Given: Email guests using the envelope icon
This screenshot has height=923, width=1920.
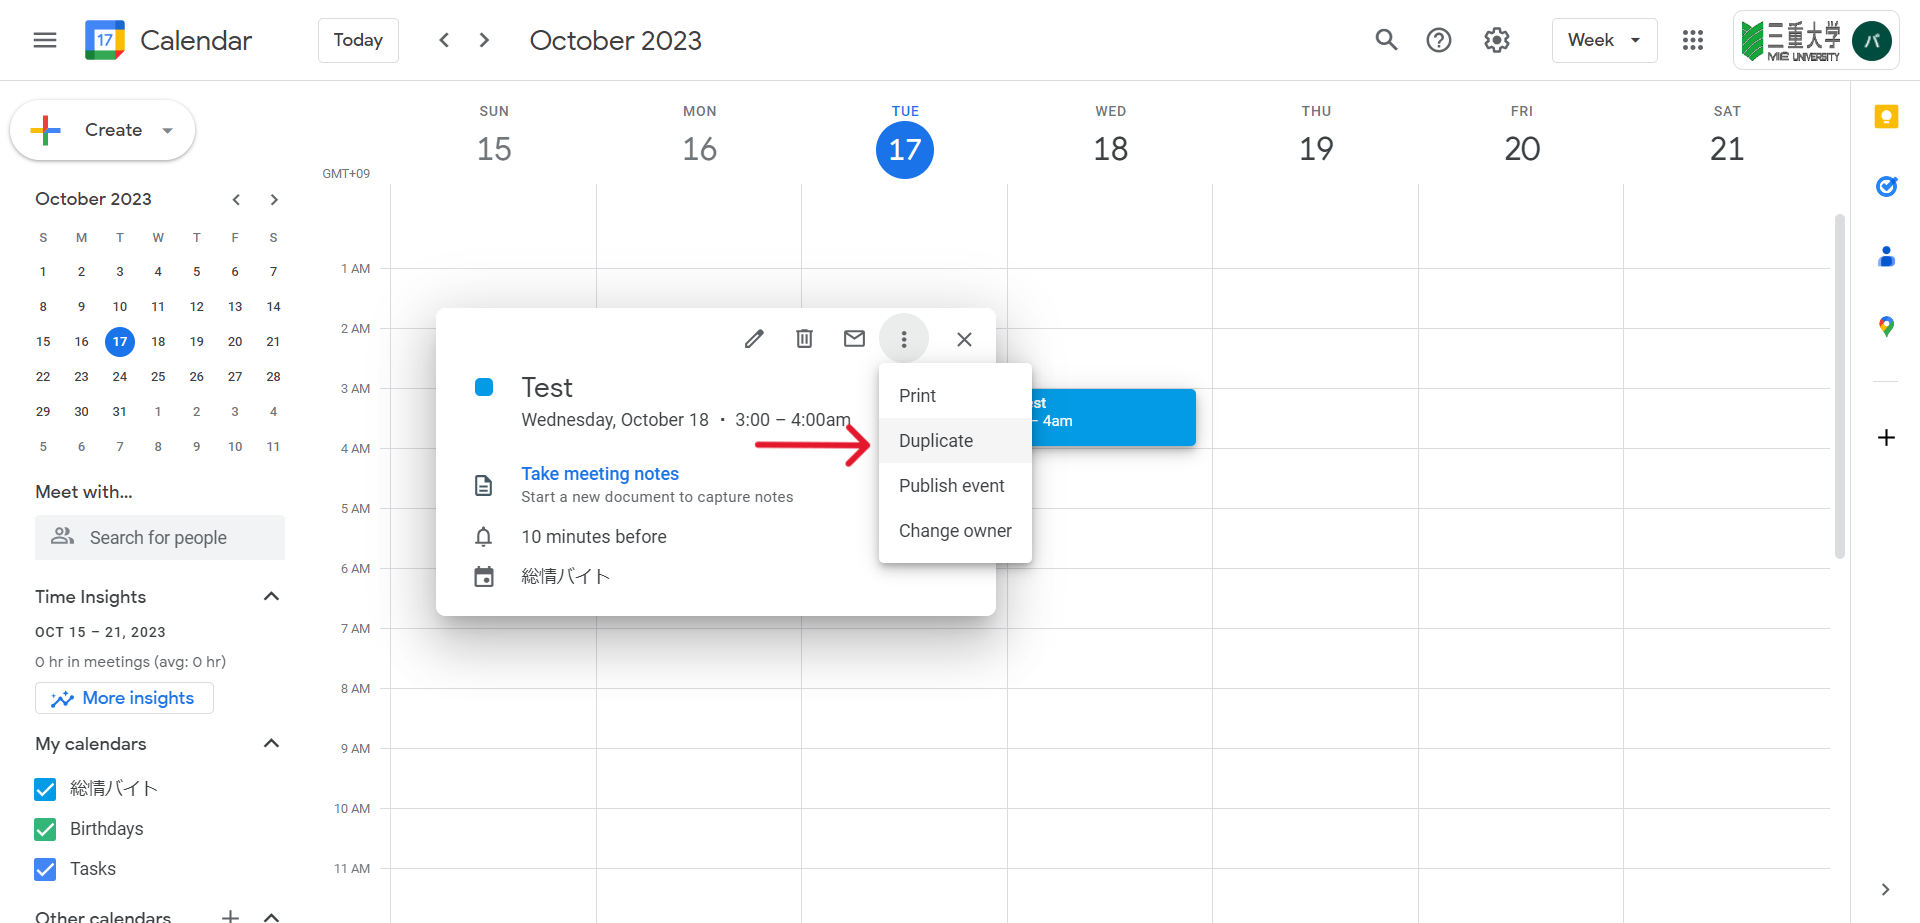Looking at the screenshot, I should tap(854, 339).
